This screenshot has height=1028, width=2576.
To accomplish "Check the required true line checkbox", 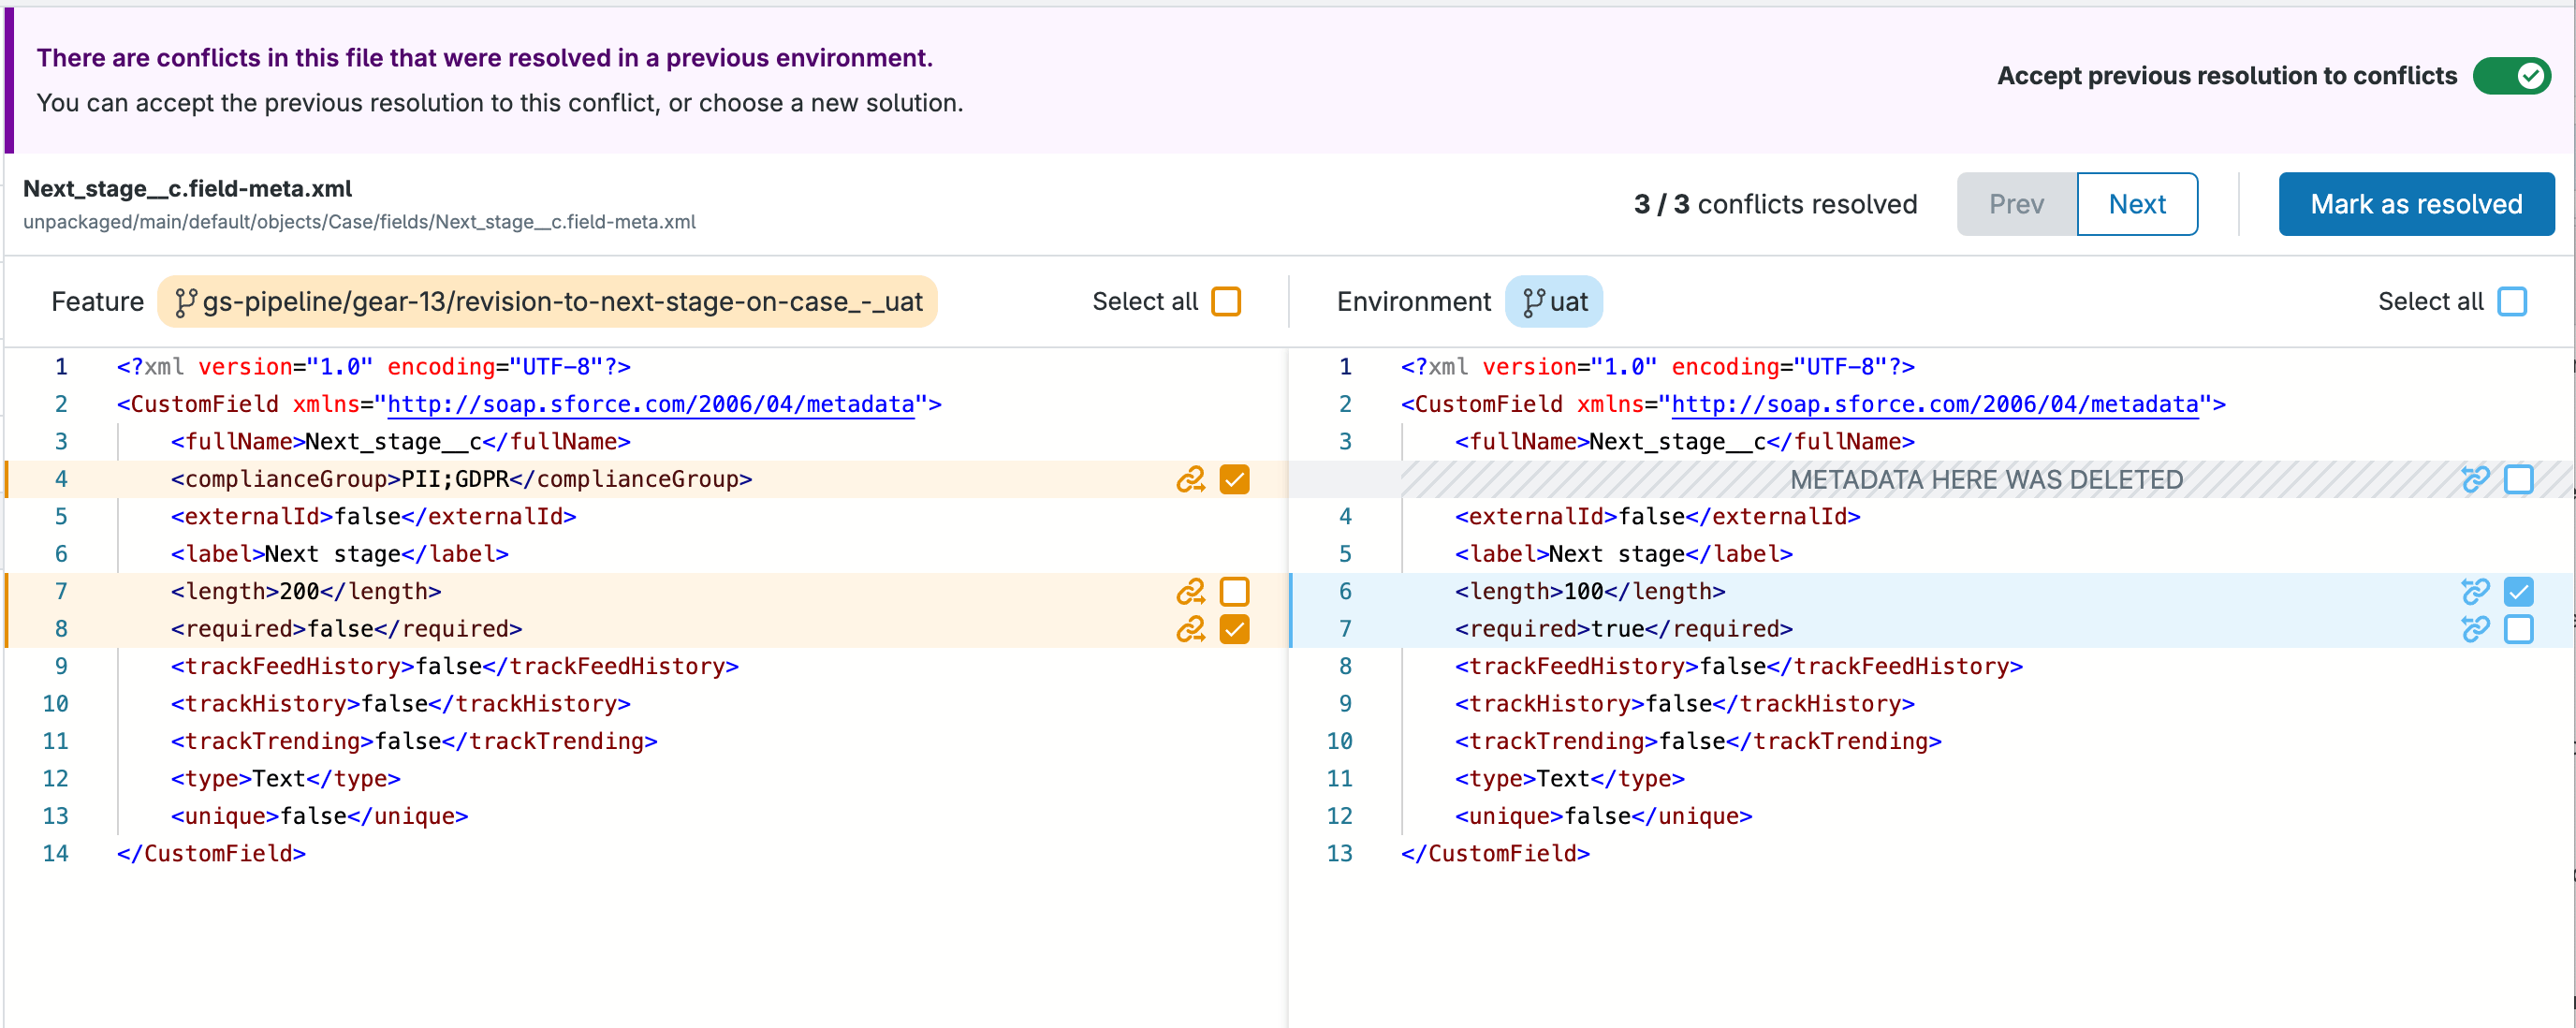I will tap(2518, 629).
